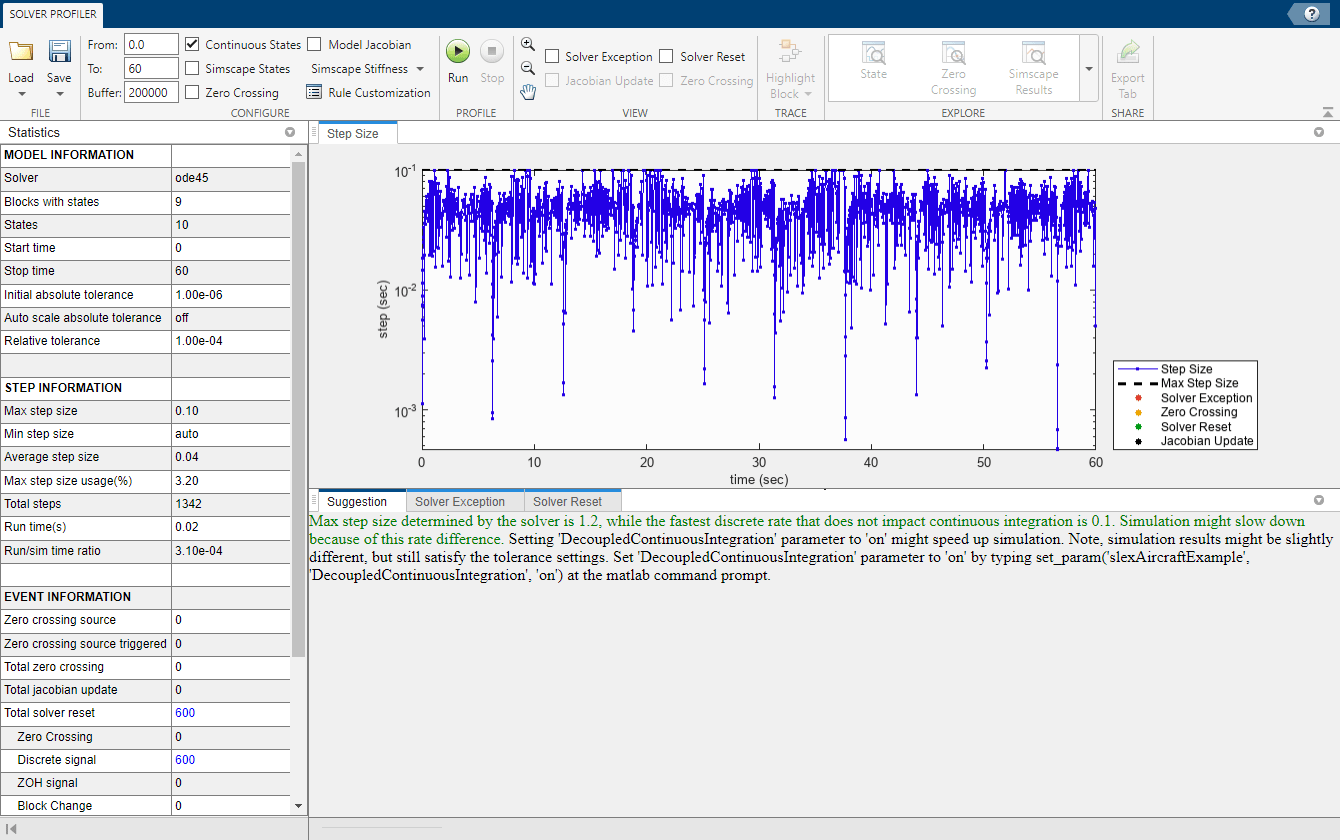The height and width of the screenshot is (840, 1340).
Task: Click the Buffer input field
Action: (152, 93)
